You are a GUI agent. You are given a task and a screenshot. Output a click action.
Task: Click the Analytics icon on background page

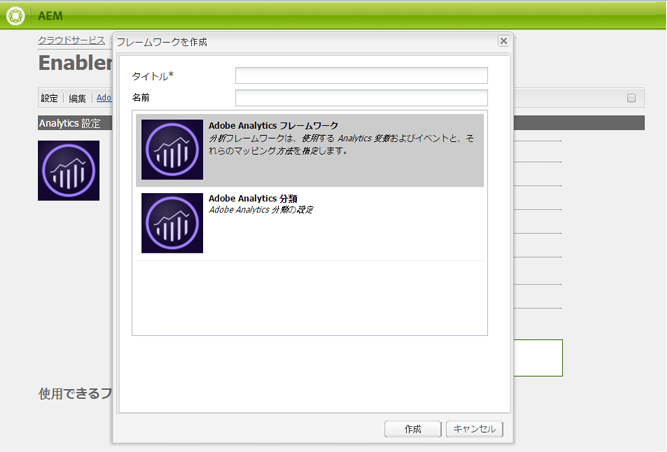(x=68, y=171)
